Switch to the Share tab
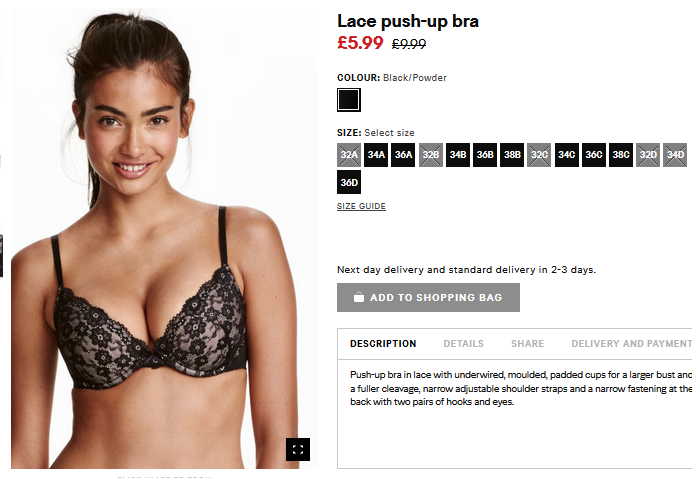This screenshot has width=692, height=478. pos(527,343)
